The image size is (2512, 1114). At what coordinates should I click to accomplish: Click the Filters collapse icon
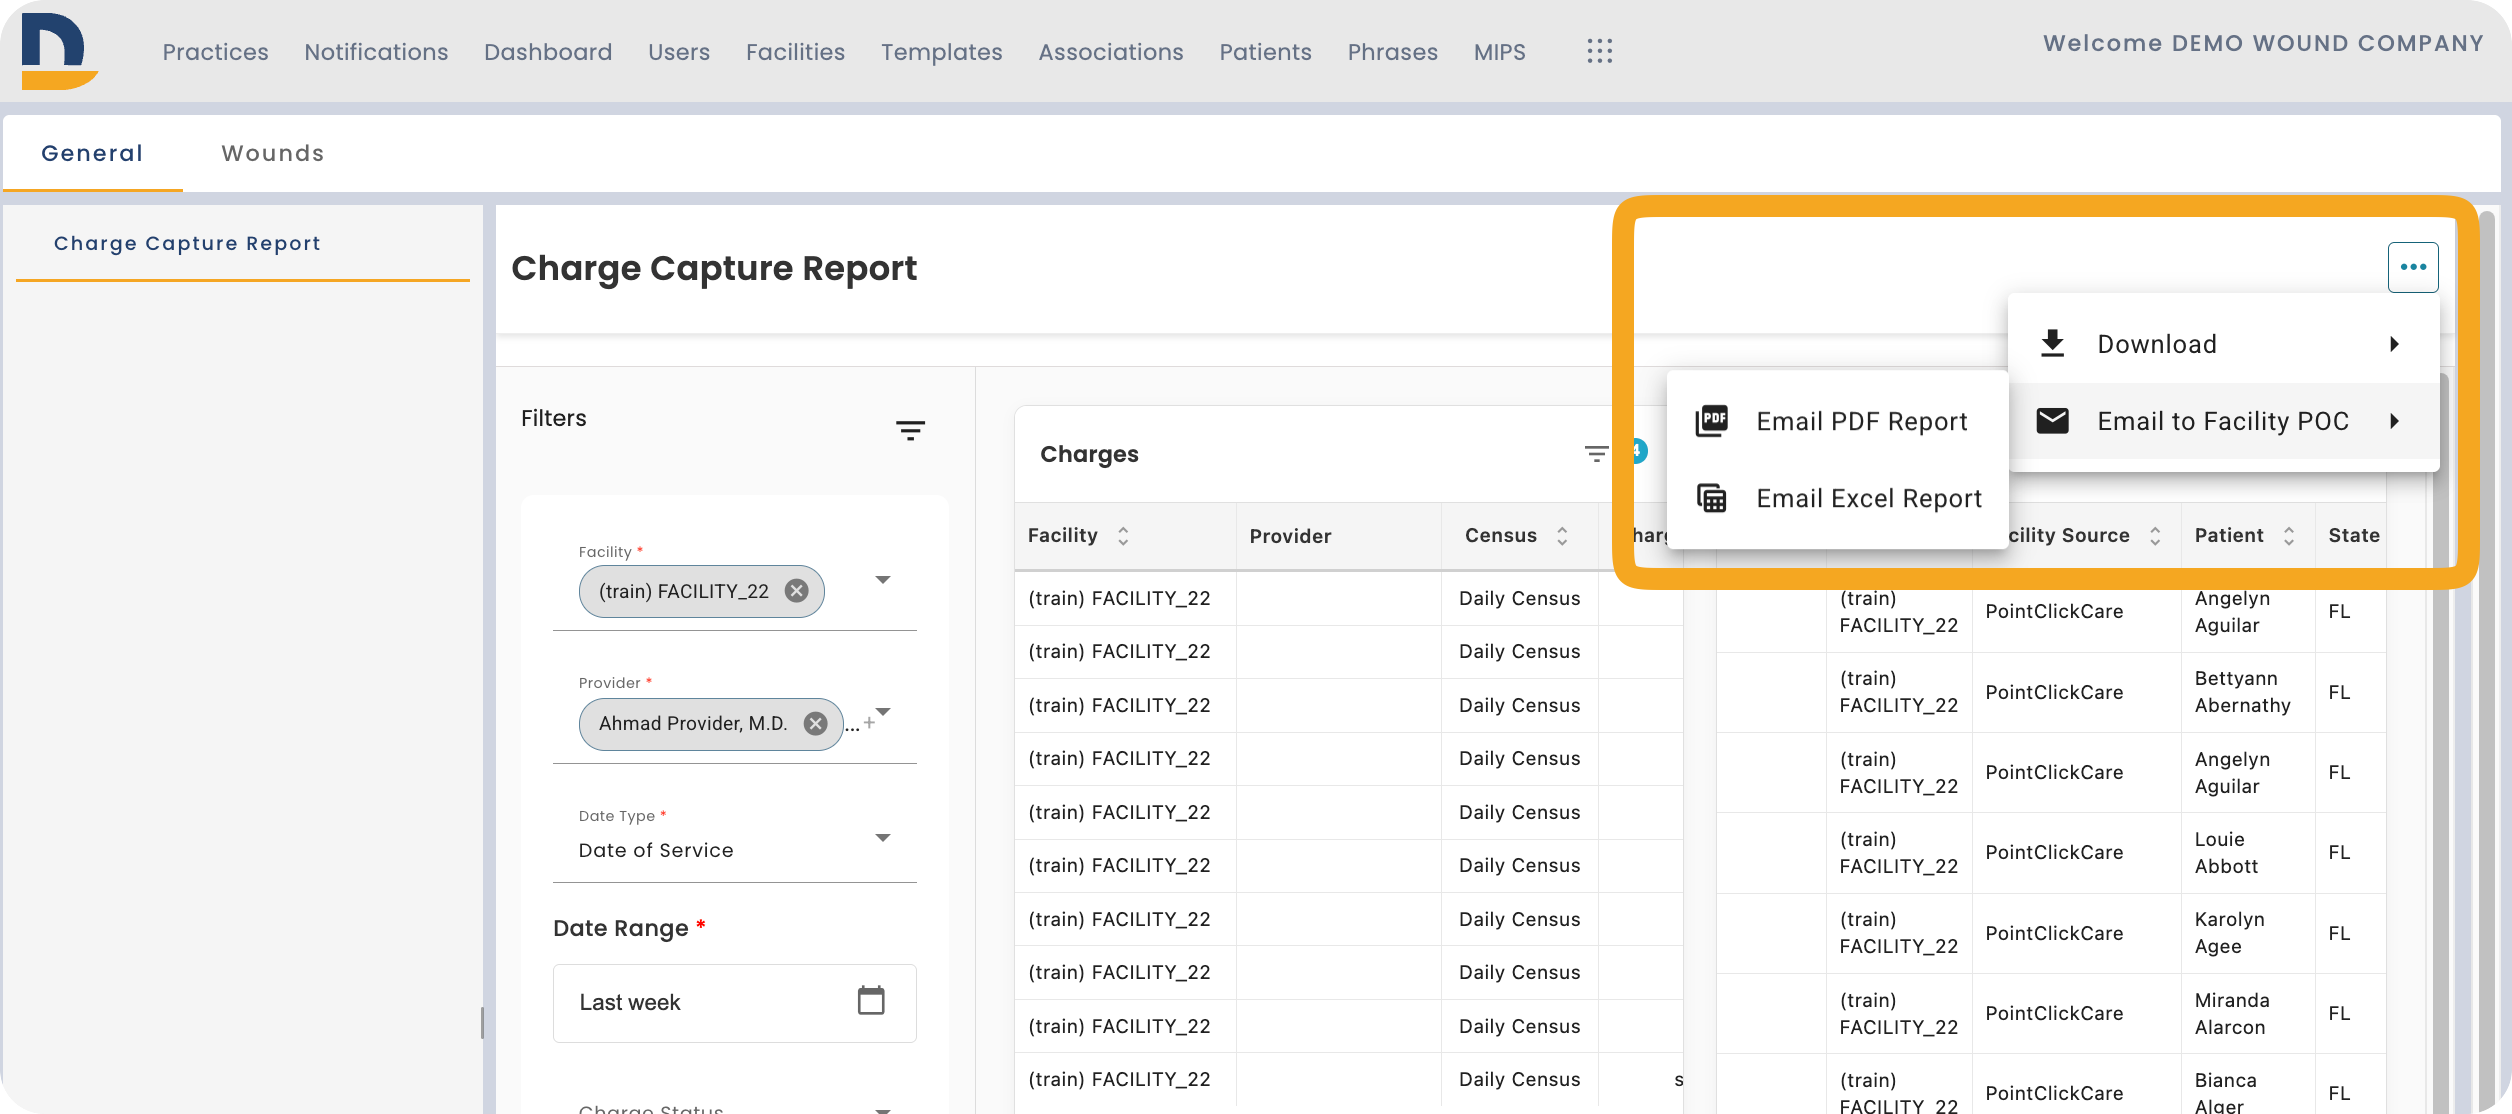pos(910,431)
